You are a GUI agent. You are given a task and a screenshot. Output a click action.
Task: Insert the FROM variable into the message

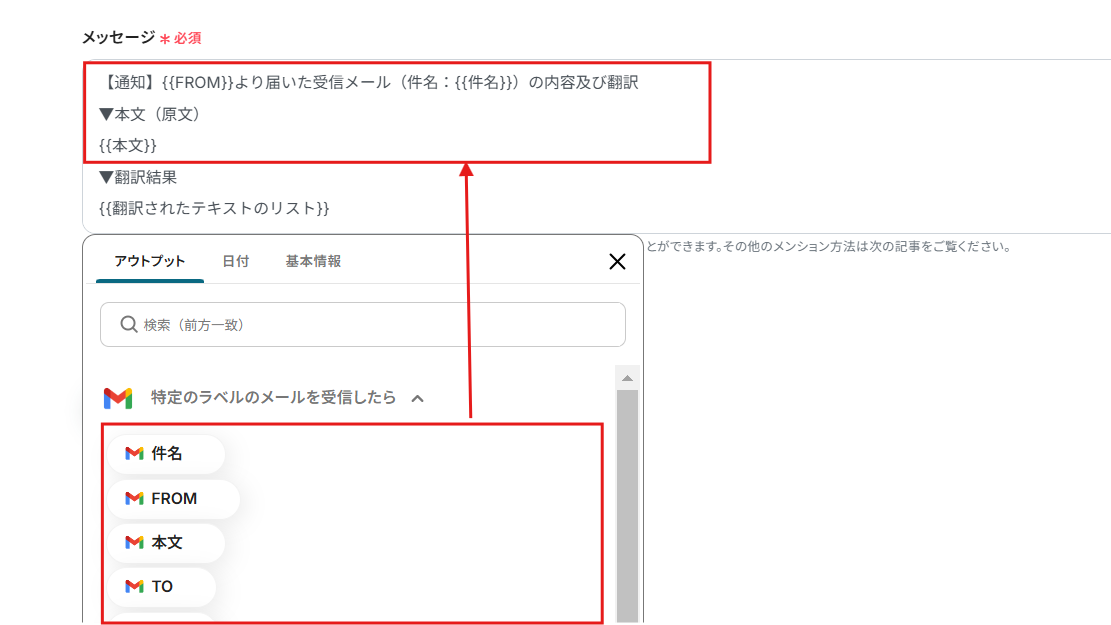coord(175,498)
